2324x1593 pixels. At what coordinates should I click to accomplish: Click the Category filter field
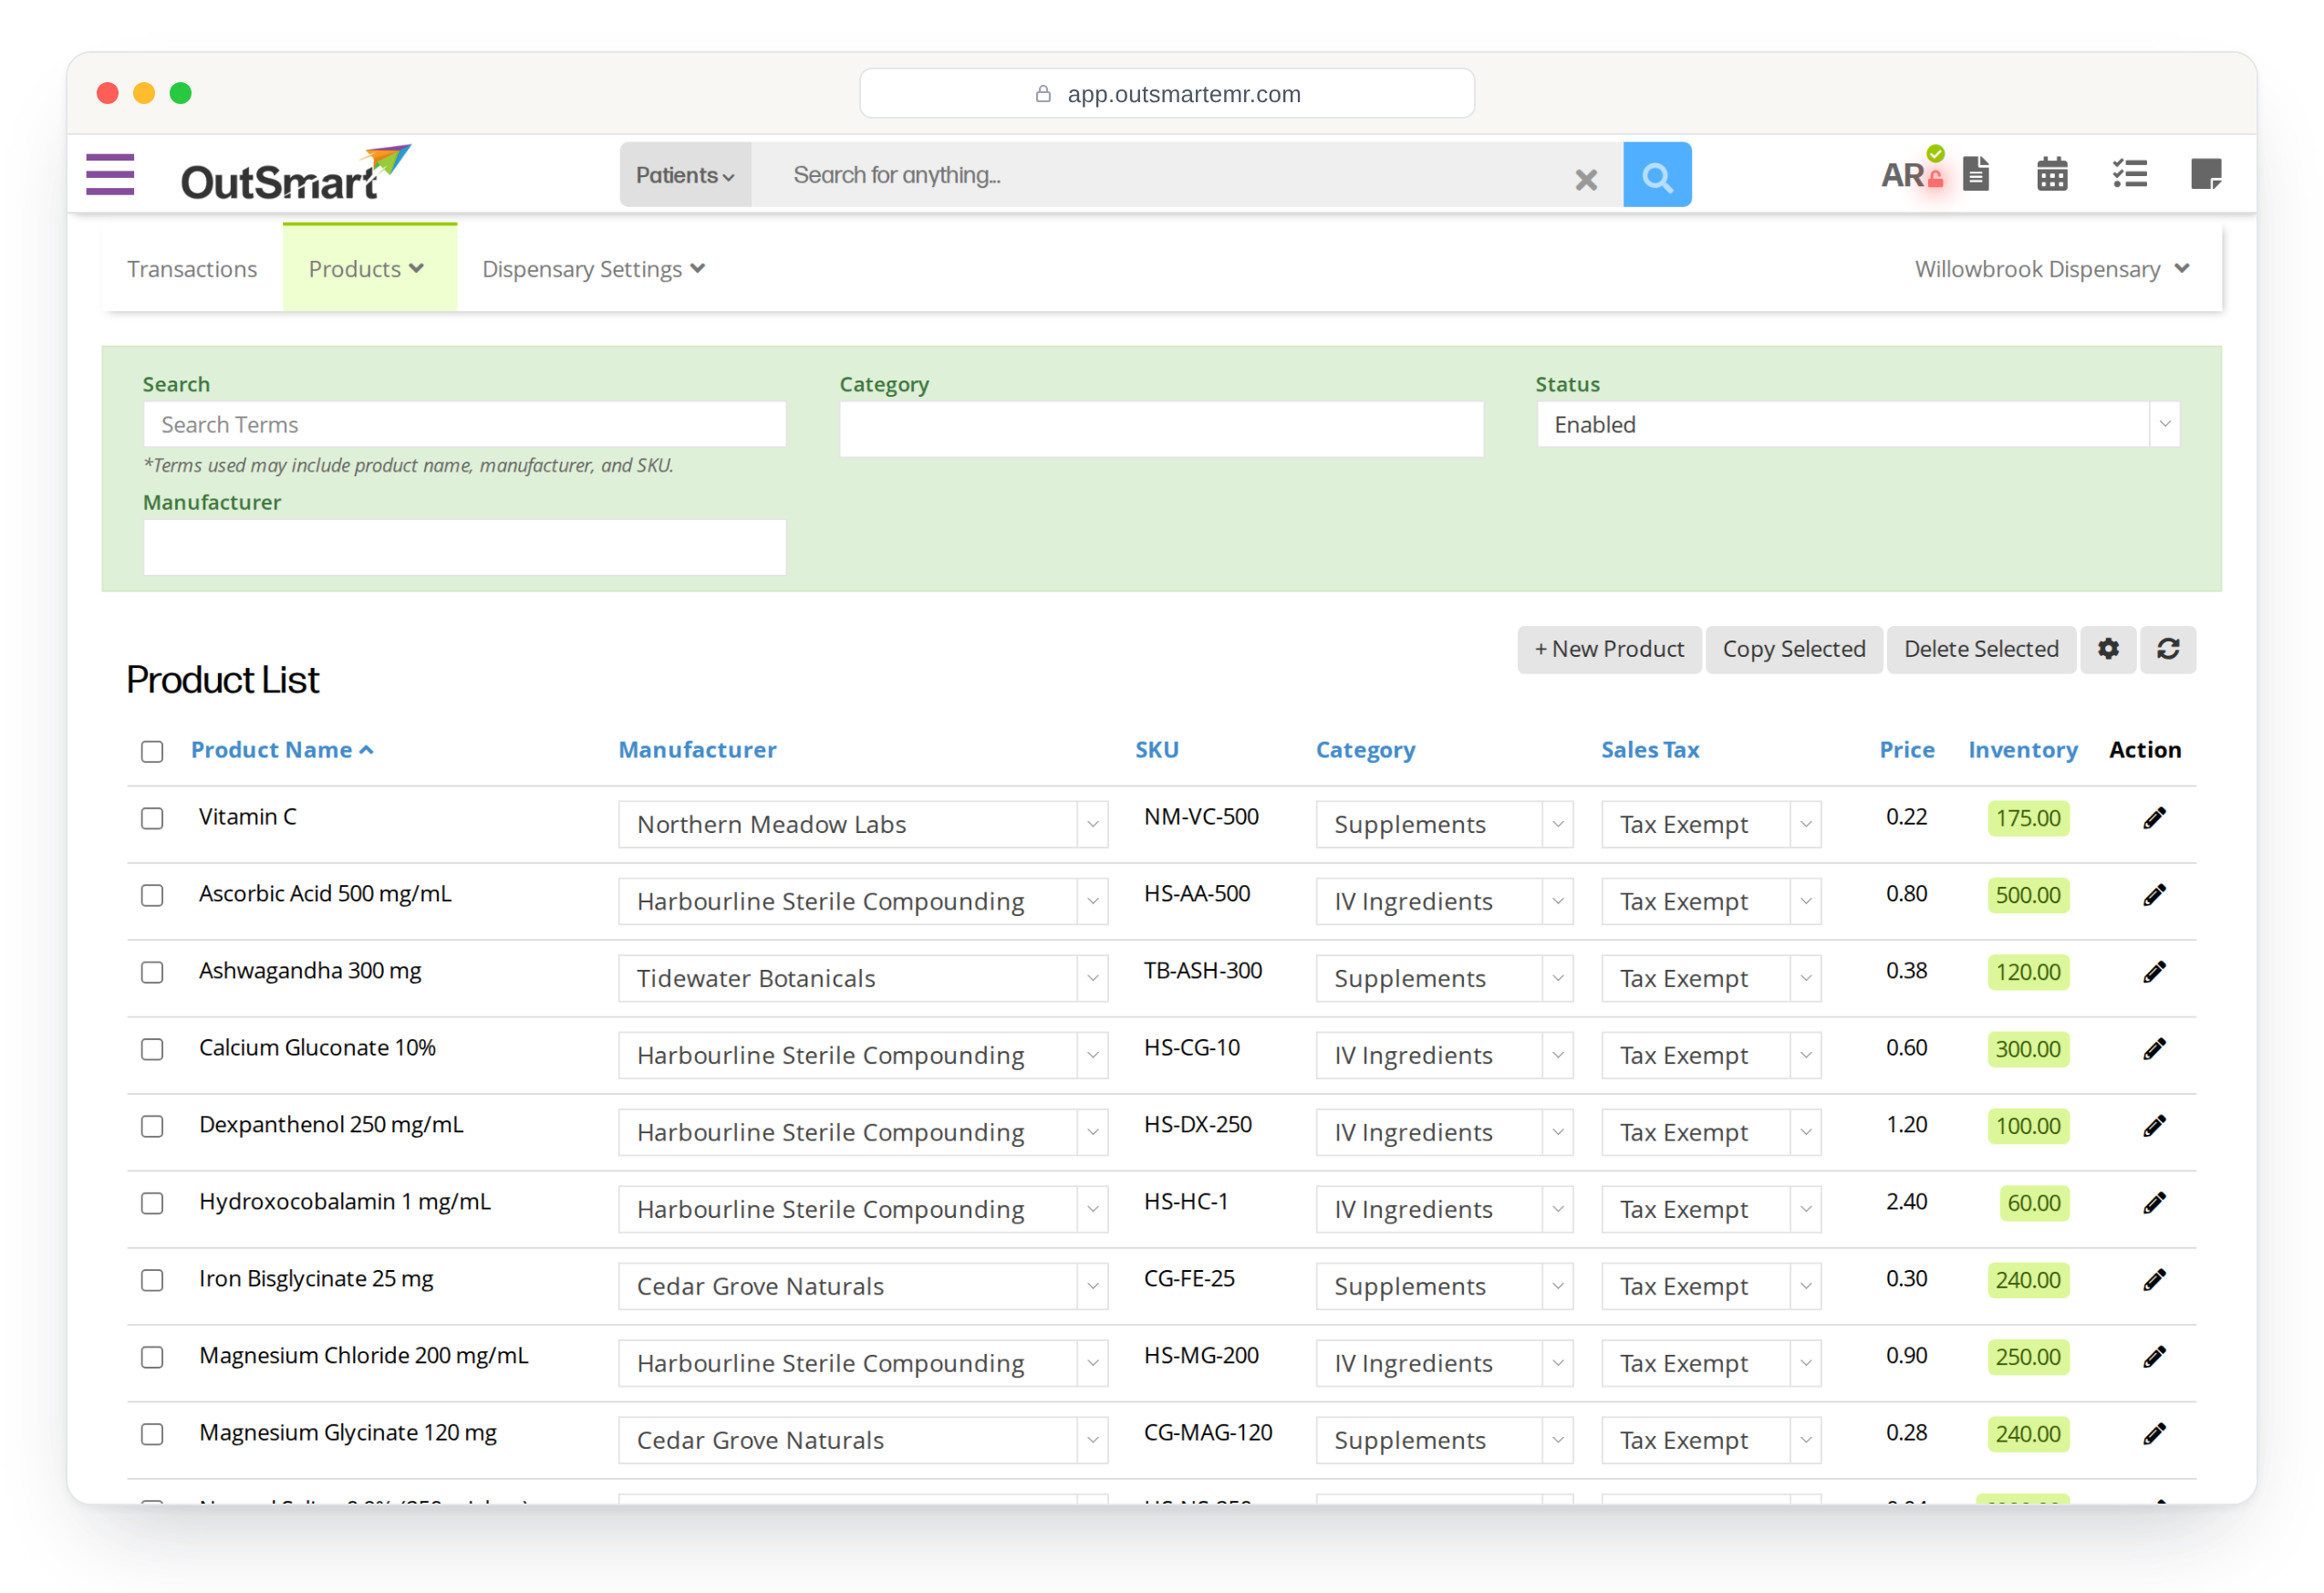click(x=1161, y=430)
